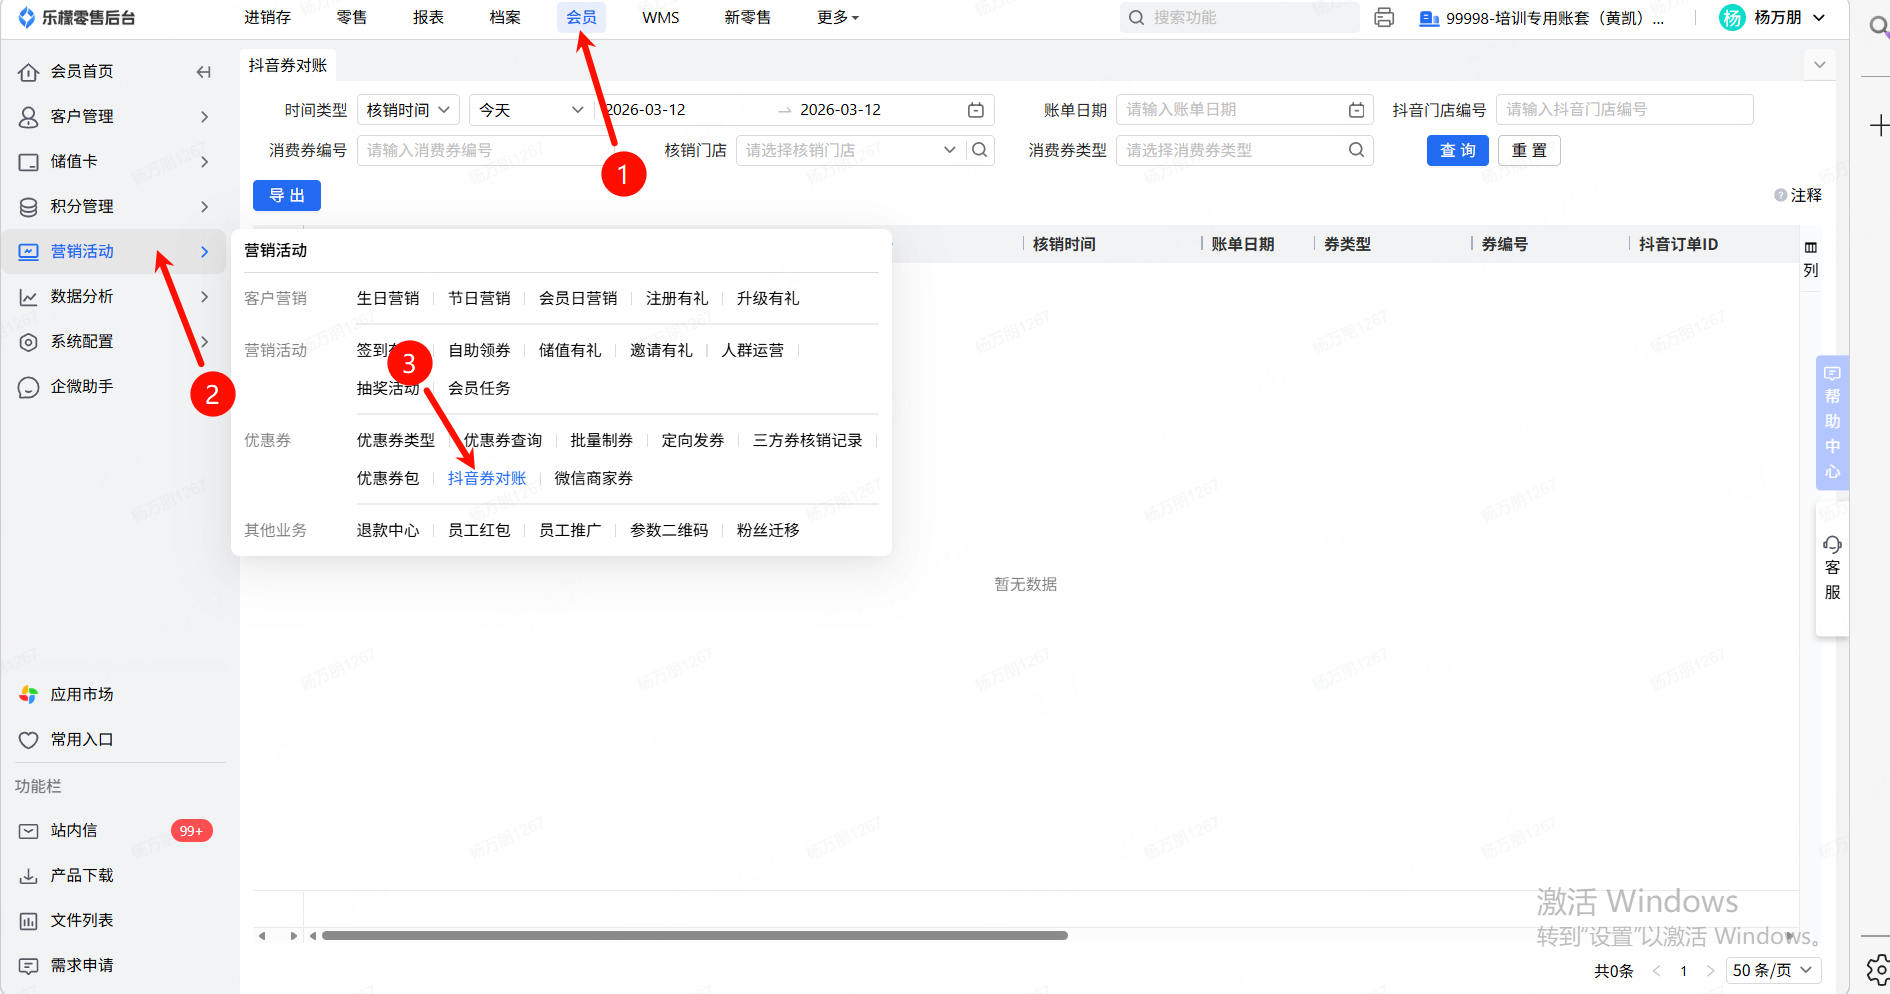Open the 自助领券 link
Viewport: 1890px width, 994px height.
click(x=479, y=351)
